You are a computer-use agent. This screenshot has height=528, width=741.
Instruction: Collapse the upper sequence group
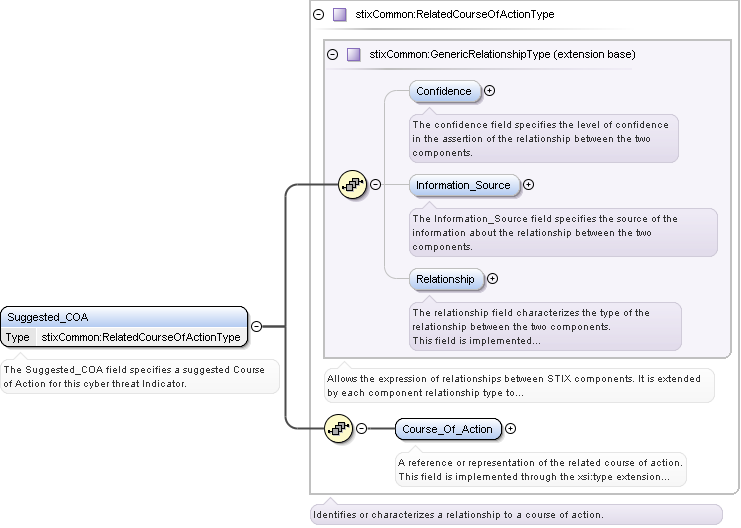pyautogui.click(x=376, y=184)
